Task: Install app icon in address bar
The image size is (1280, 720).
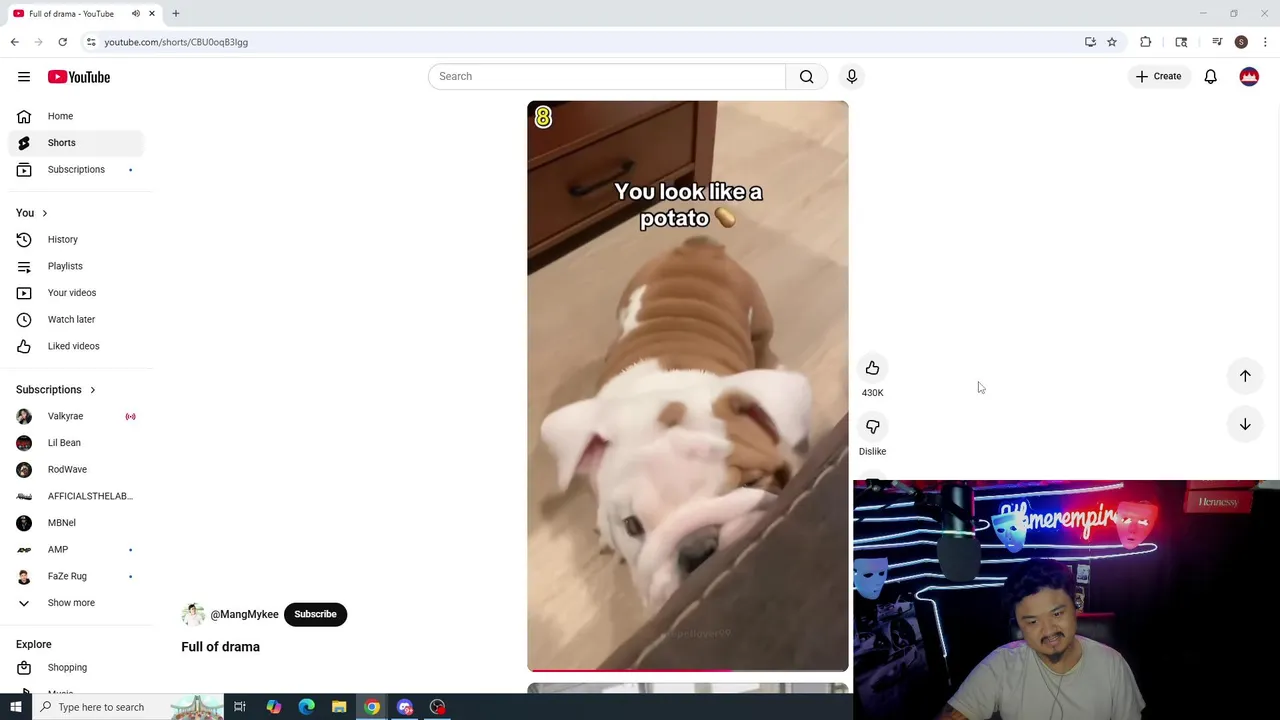Action: 1090,42
